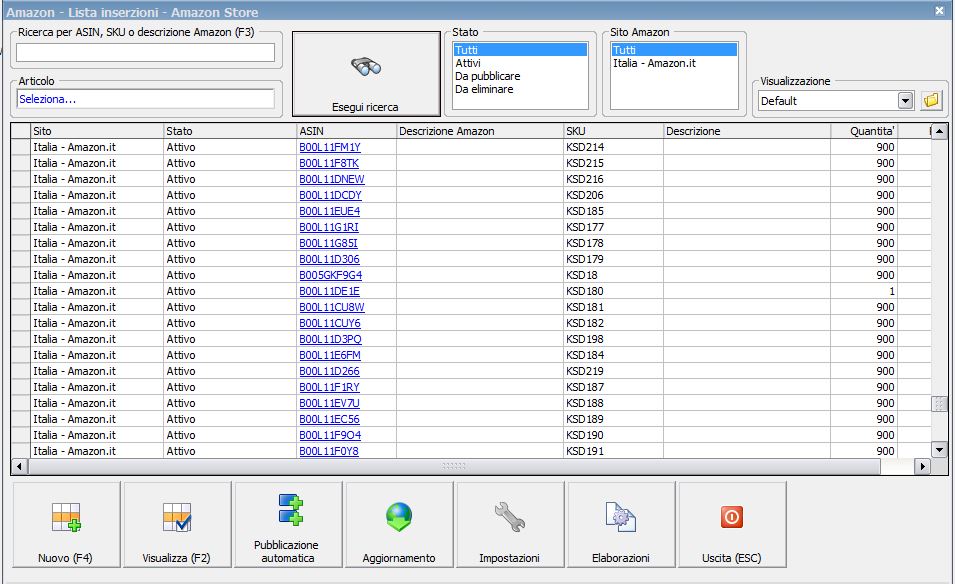Image resolution: width=955 pixels, height=584 pixels.
Task: Select the SKU cell KSD180
Action: coord(613,291)
